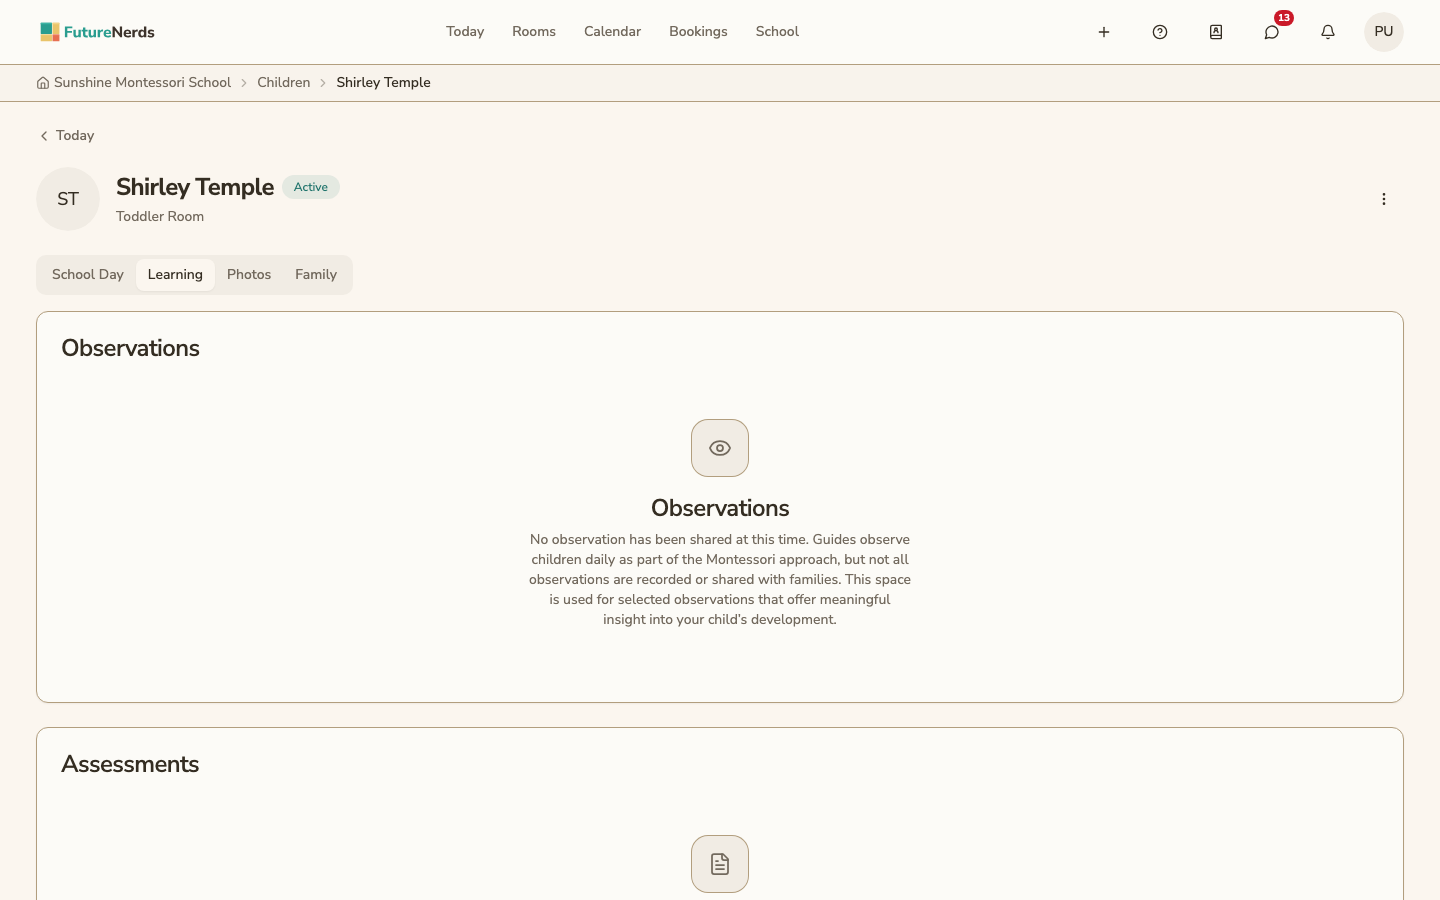The height and width of the screenshot is (900, 1440).
Task: Click the centered Observations empty-state heading
Action: pyautogui.click(x=720, y=508)
